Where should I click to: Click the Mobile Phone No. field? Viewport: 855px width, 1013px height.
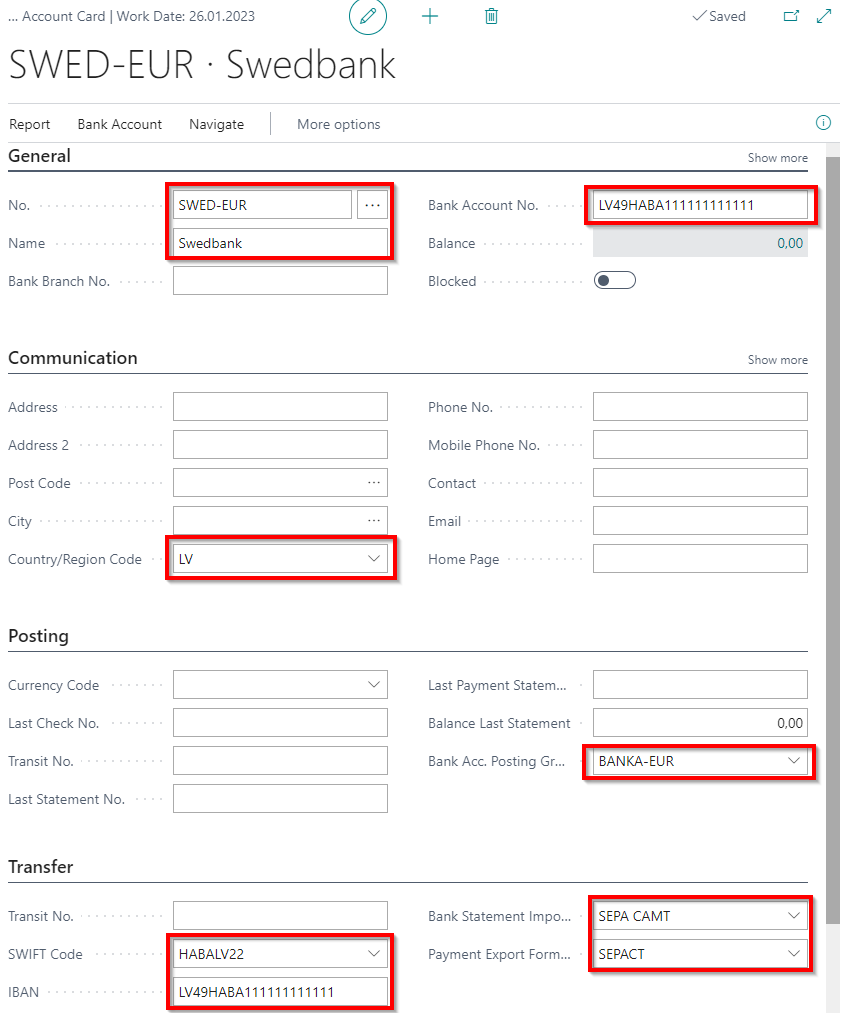701,444
